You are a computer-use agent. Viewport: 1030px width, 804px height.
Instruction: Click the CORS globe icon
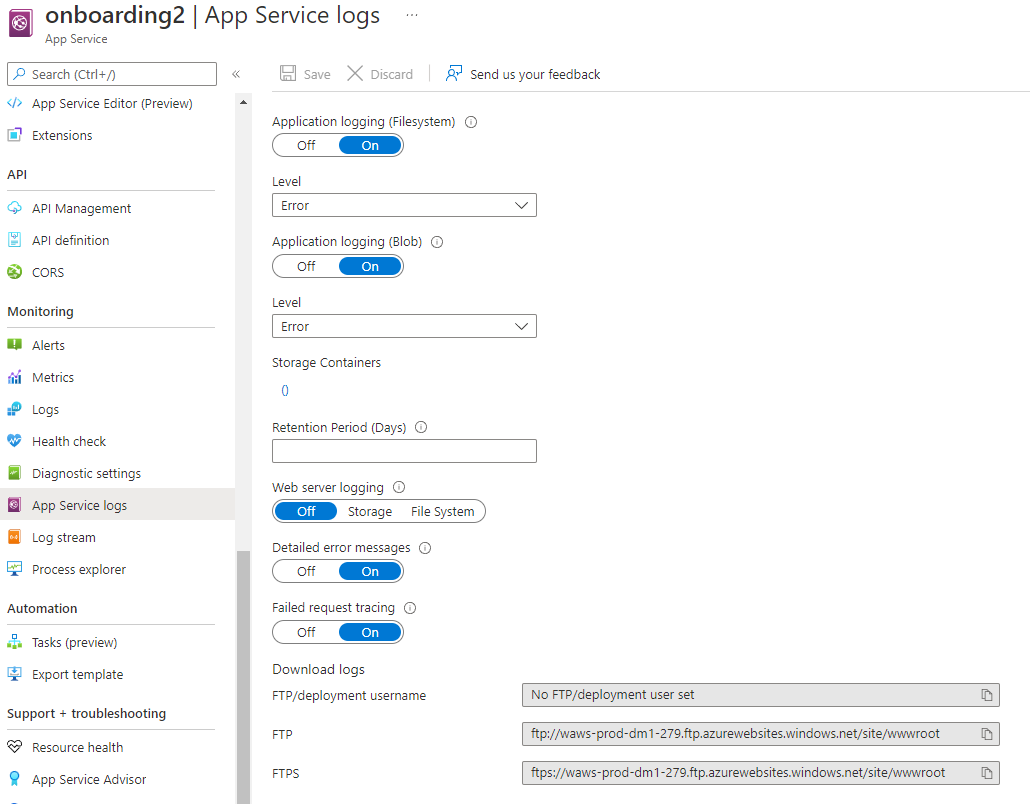point(14,272)
